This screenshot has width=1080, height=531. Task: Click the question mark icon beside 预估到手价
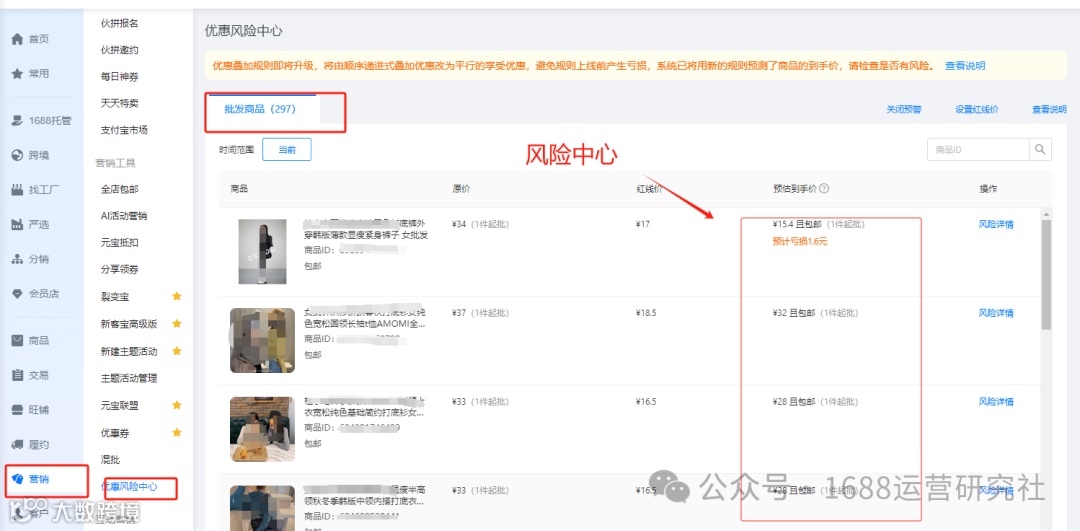pyautogui.click(x=824, y=189)
